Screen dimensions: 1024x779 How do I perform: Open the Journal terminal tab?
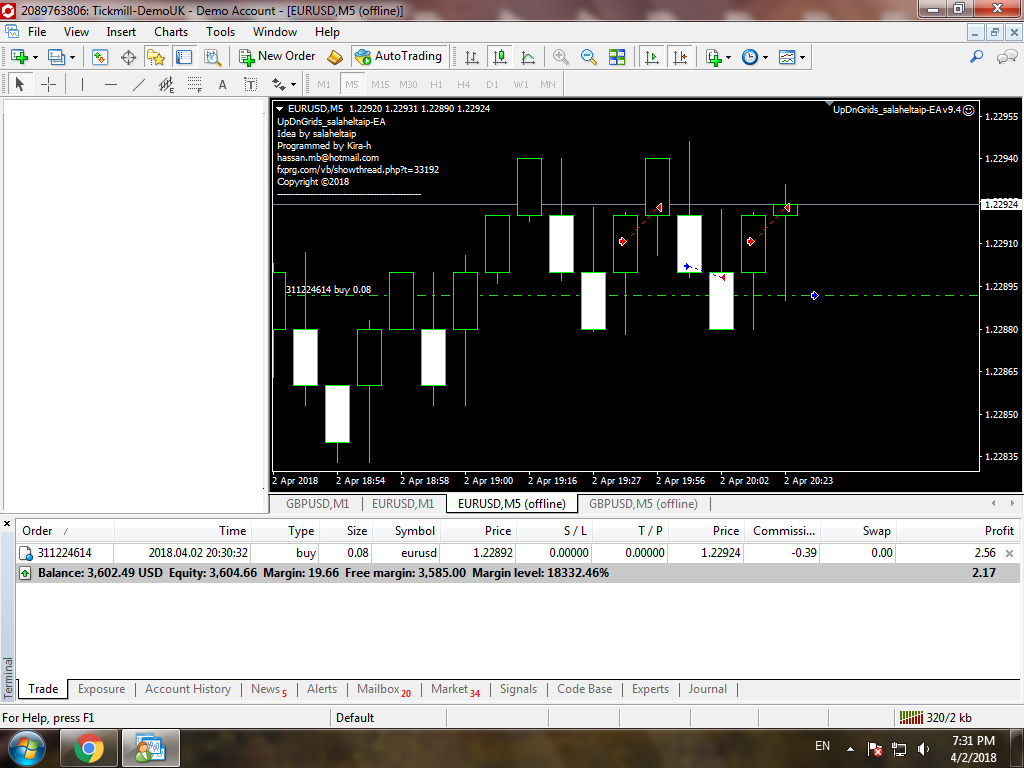[x=707, y=689]
